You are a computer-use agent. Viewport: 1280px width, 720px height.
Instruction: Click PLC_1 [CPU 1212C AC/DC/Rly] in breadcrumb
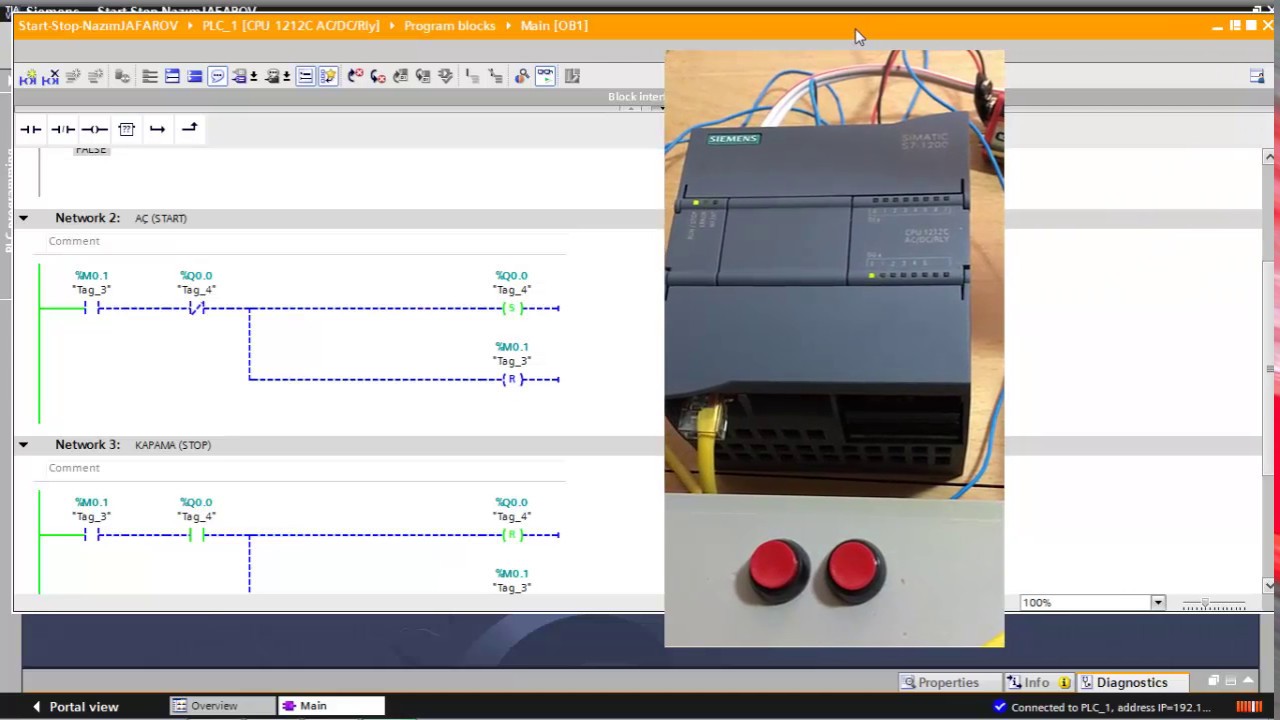click(x=291, y=25)
